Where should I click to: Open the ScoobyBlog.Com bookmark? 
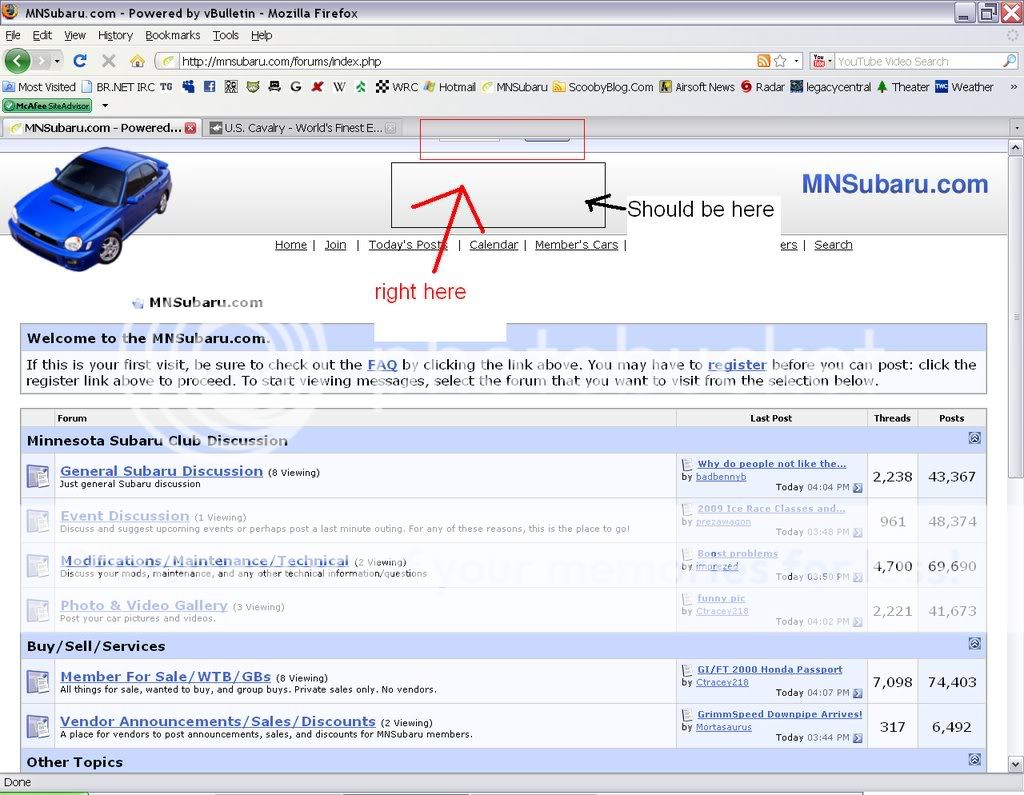click(x=603, y=87)
